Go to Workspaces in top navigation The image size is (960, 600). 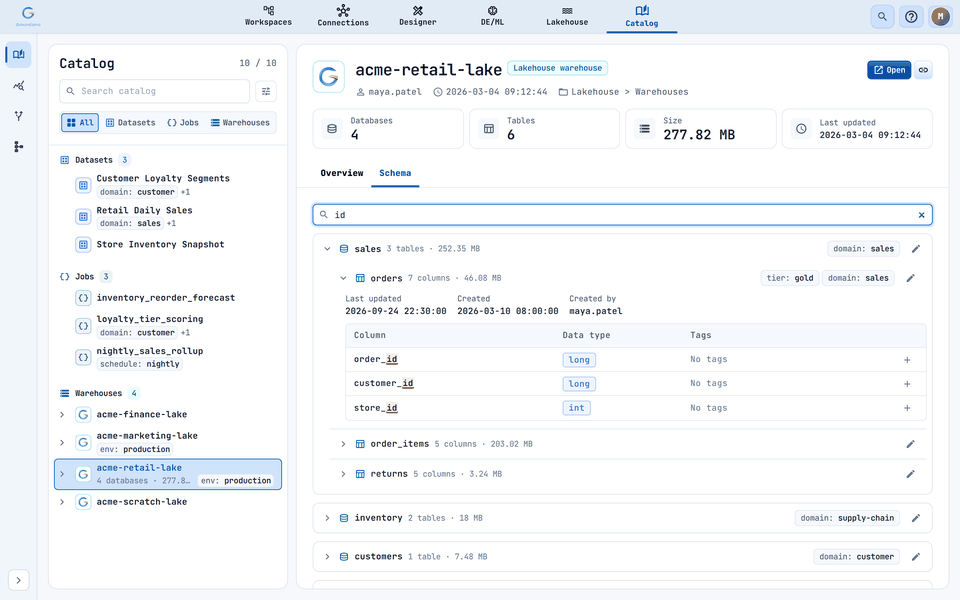[268, 16]
